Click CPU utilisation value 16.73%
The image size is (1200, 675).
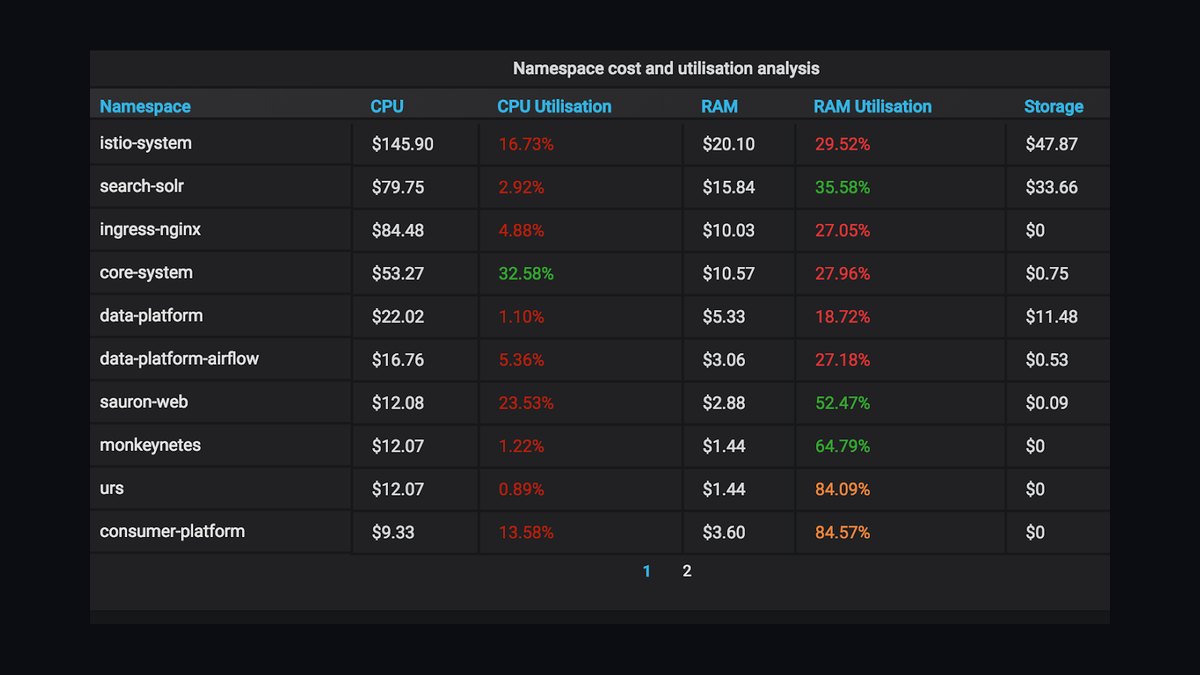click(526, 144)
